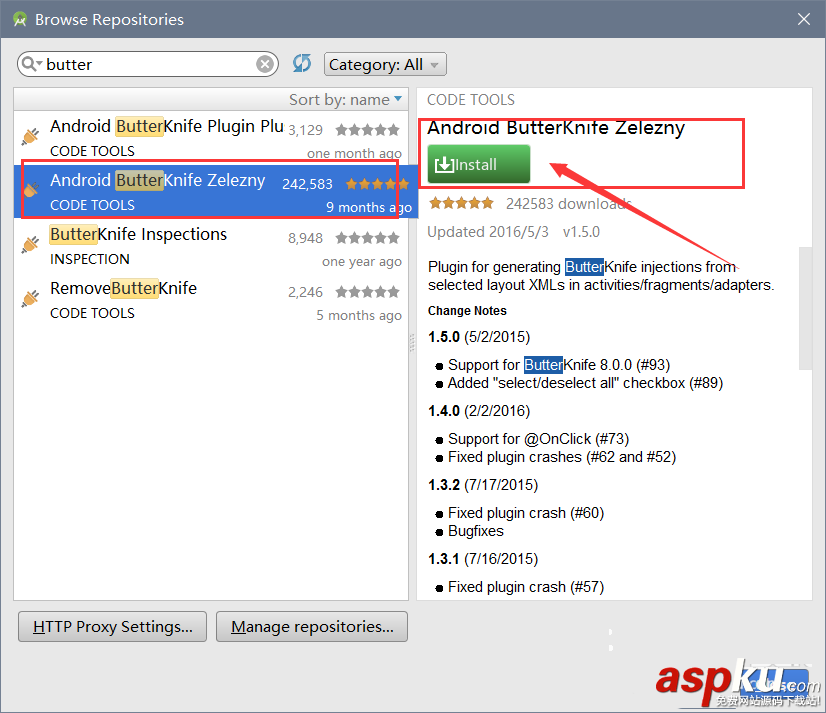The image size is (826, 713).
Task: Click version v1.5.0 label
Action: (x=581, y=232)
